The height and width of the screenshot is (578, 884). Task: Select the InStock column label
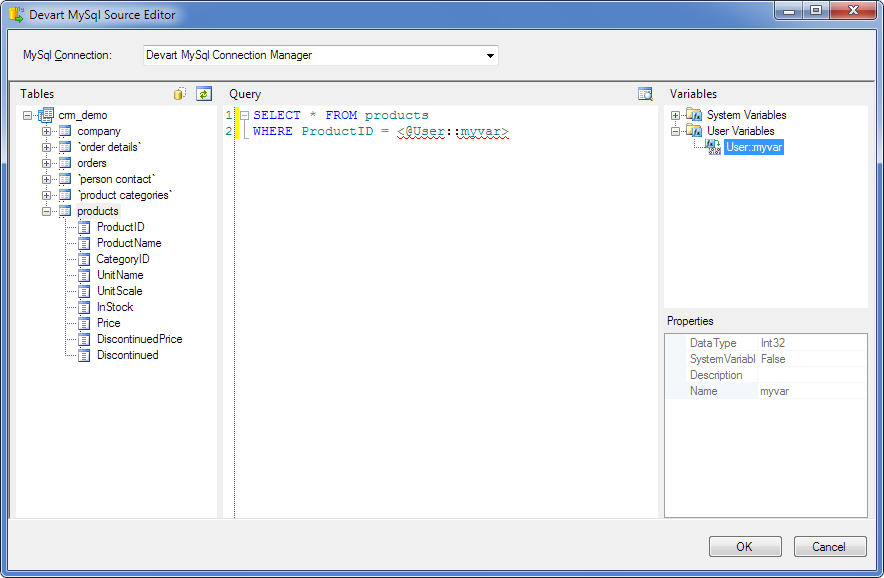(115, 307)
